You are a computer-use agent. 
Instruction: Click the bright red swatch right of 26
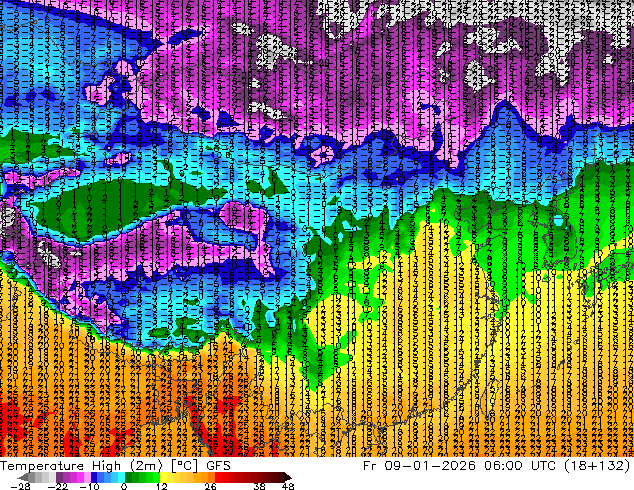(218, 477)
